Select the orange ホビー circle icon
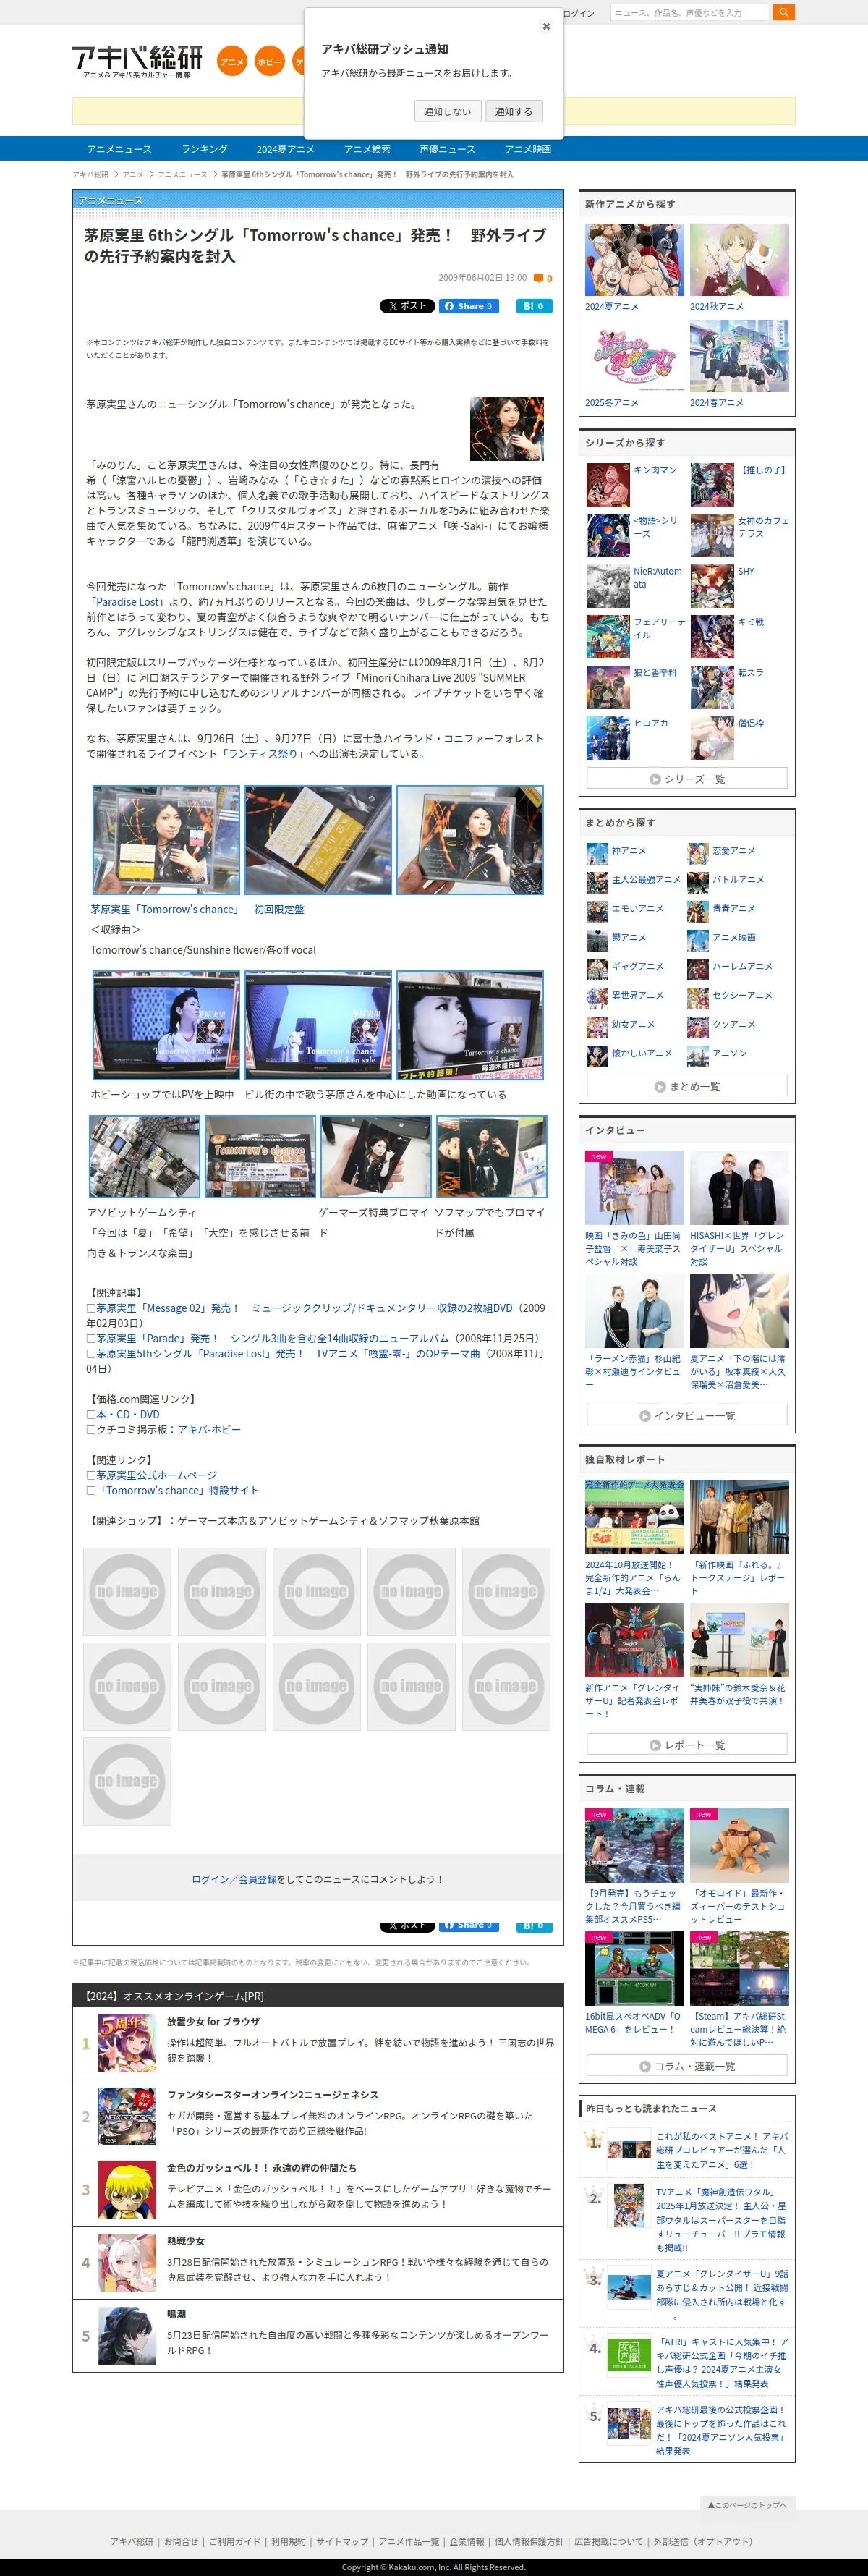This screenshot has width=868, height=2576. click(269, 61)
